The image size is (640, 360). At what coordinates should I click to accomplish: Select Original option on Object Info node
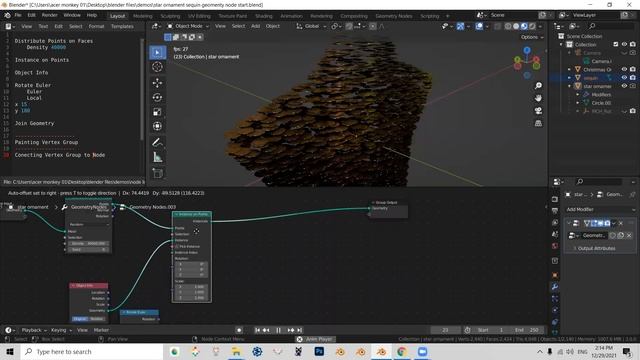80,319
